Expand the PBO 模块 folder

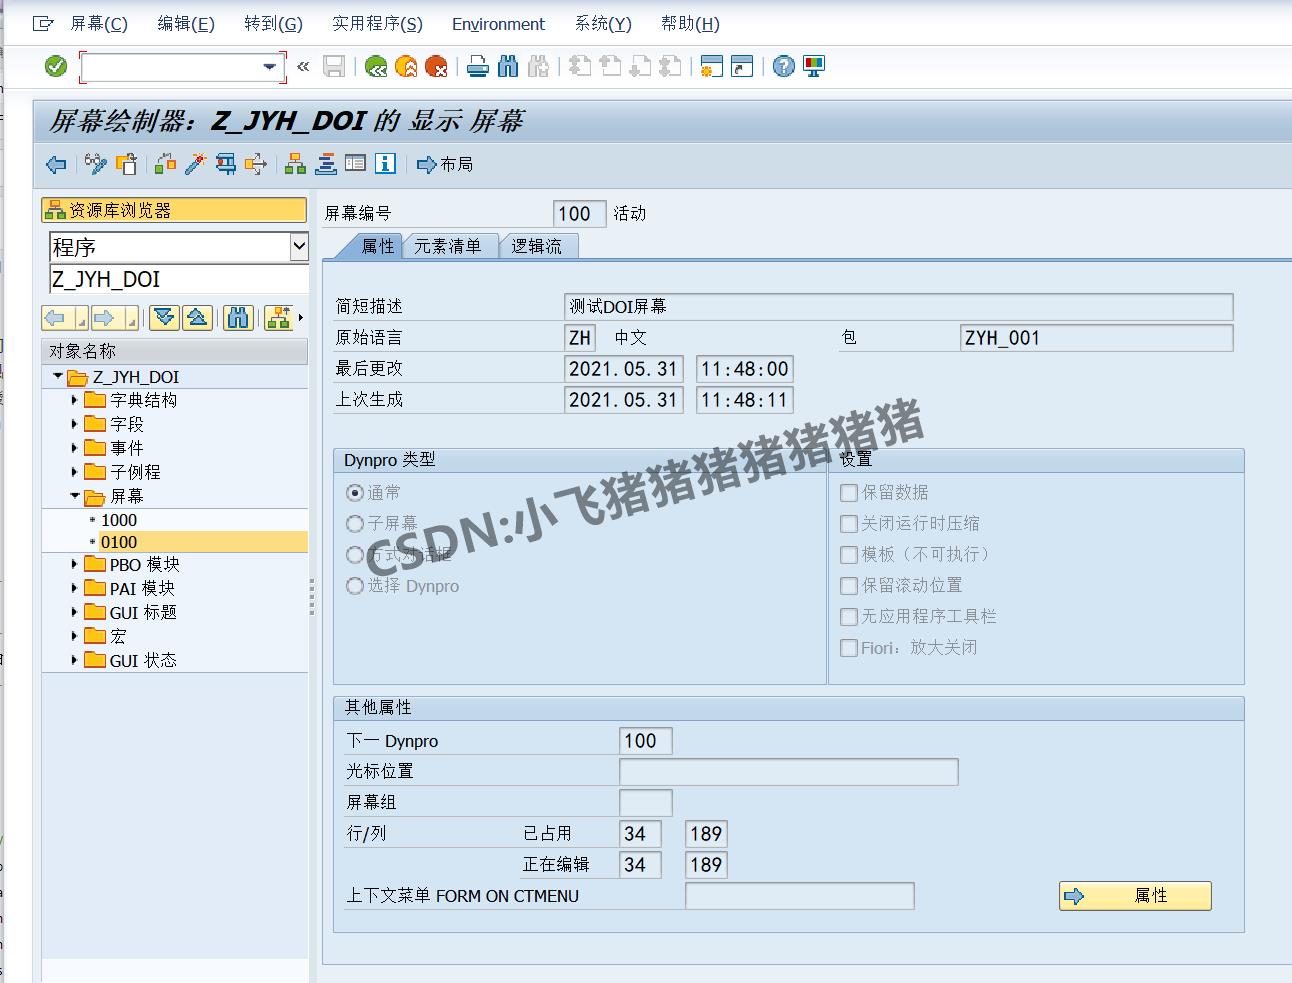75,564
